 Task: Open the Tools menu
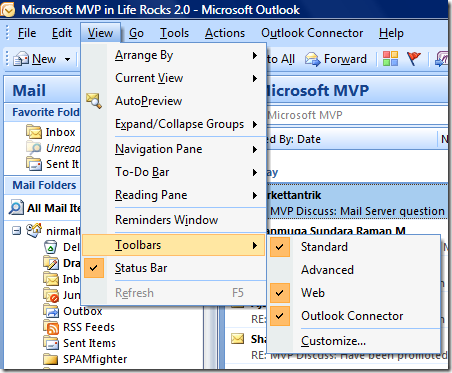[174, 33]
